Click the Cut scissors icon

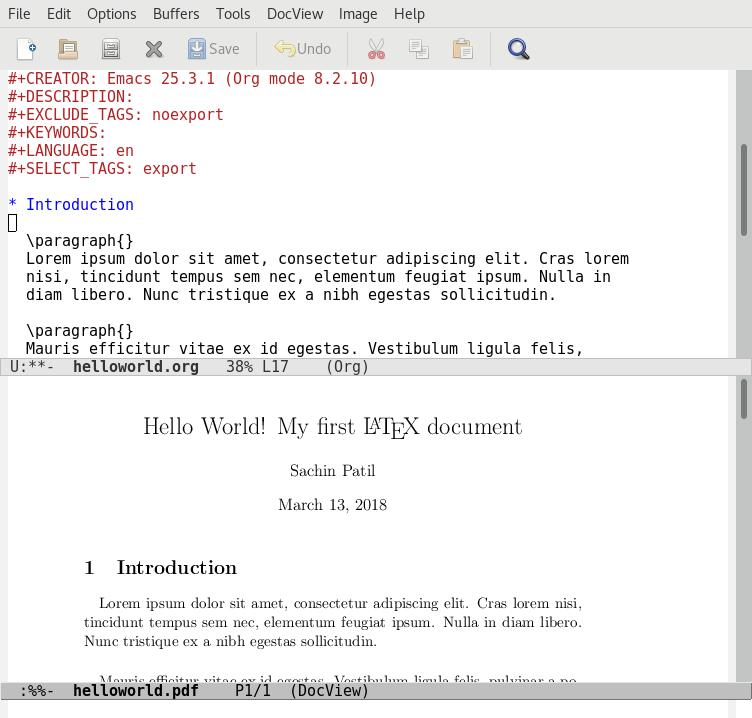click(376, 49)
